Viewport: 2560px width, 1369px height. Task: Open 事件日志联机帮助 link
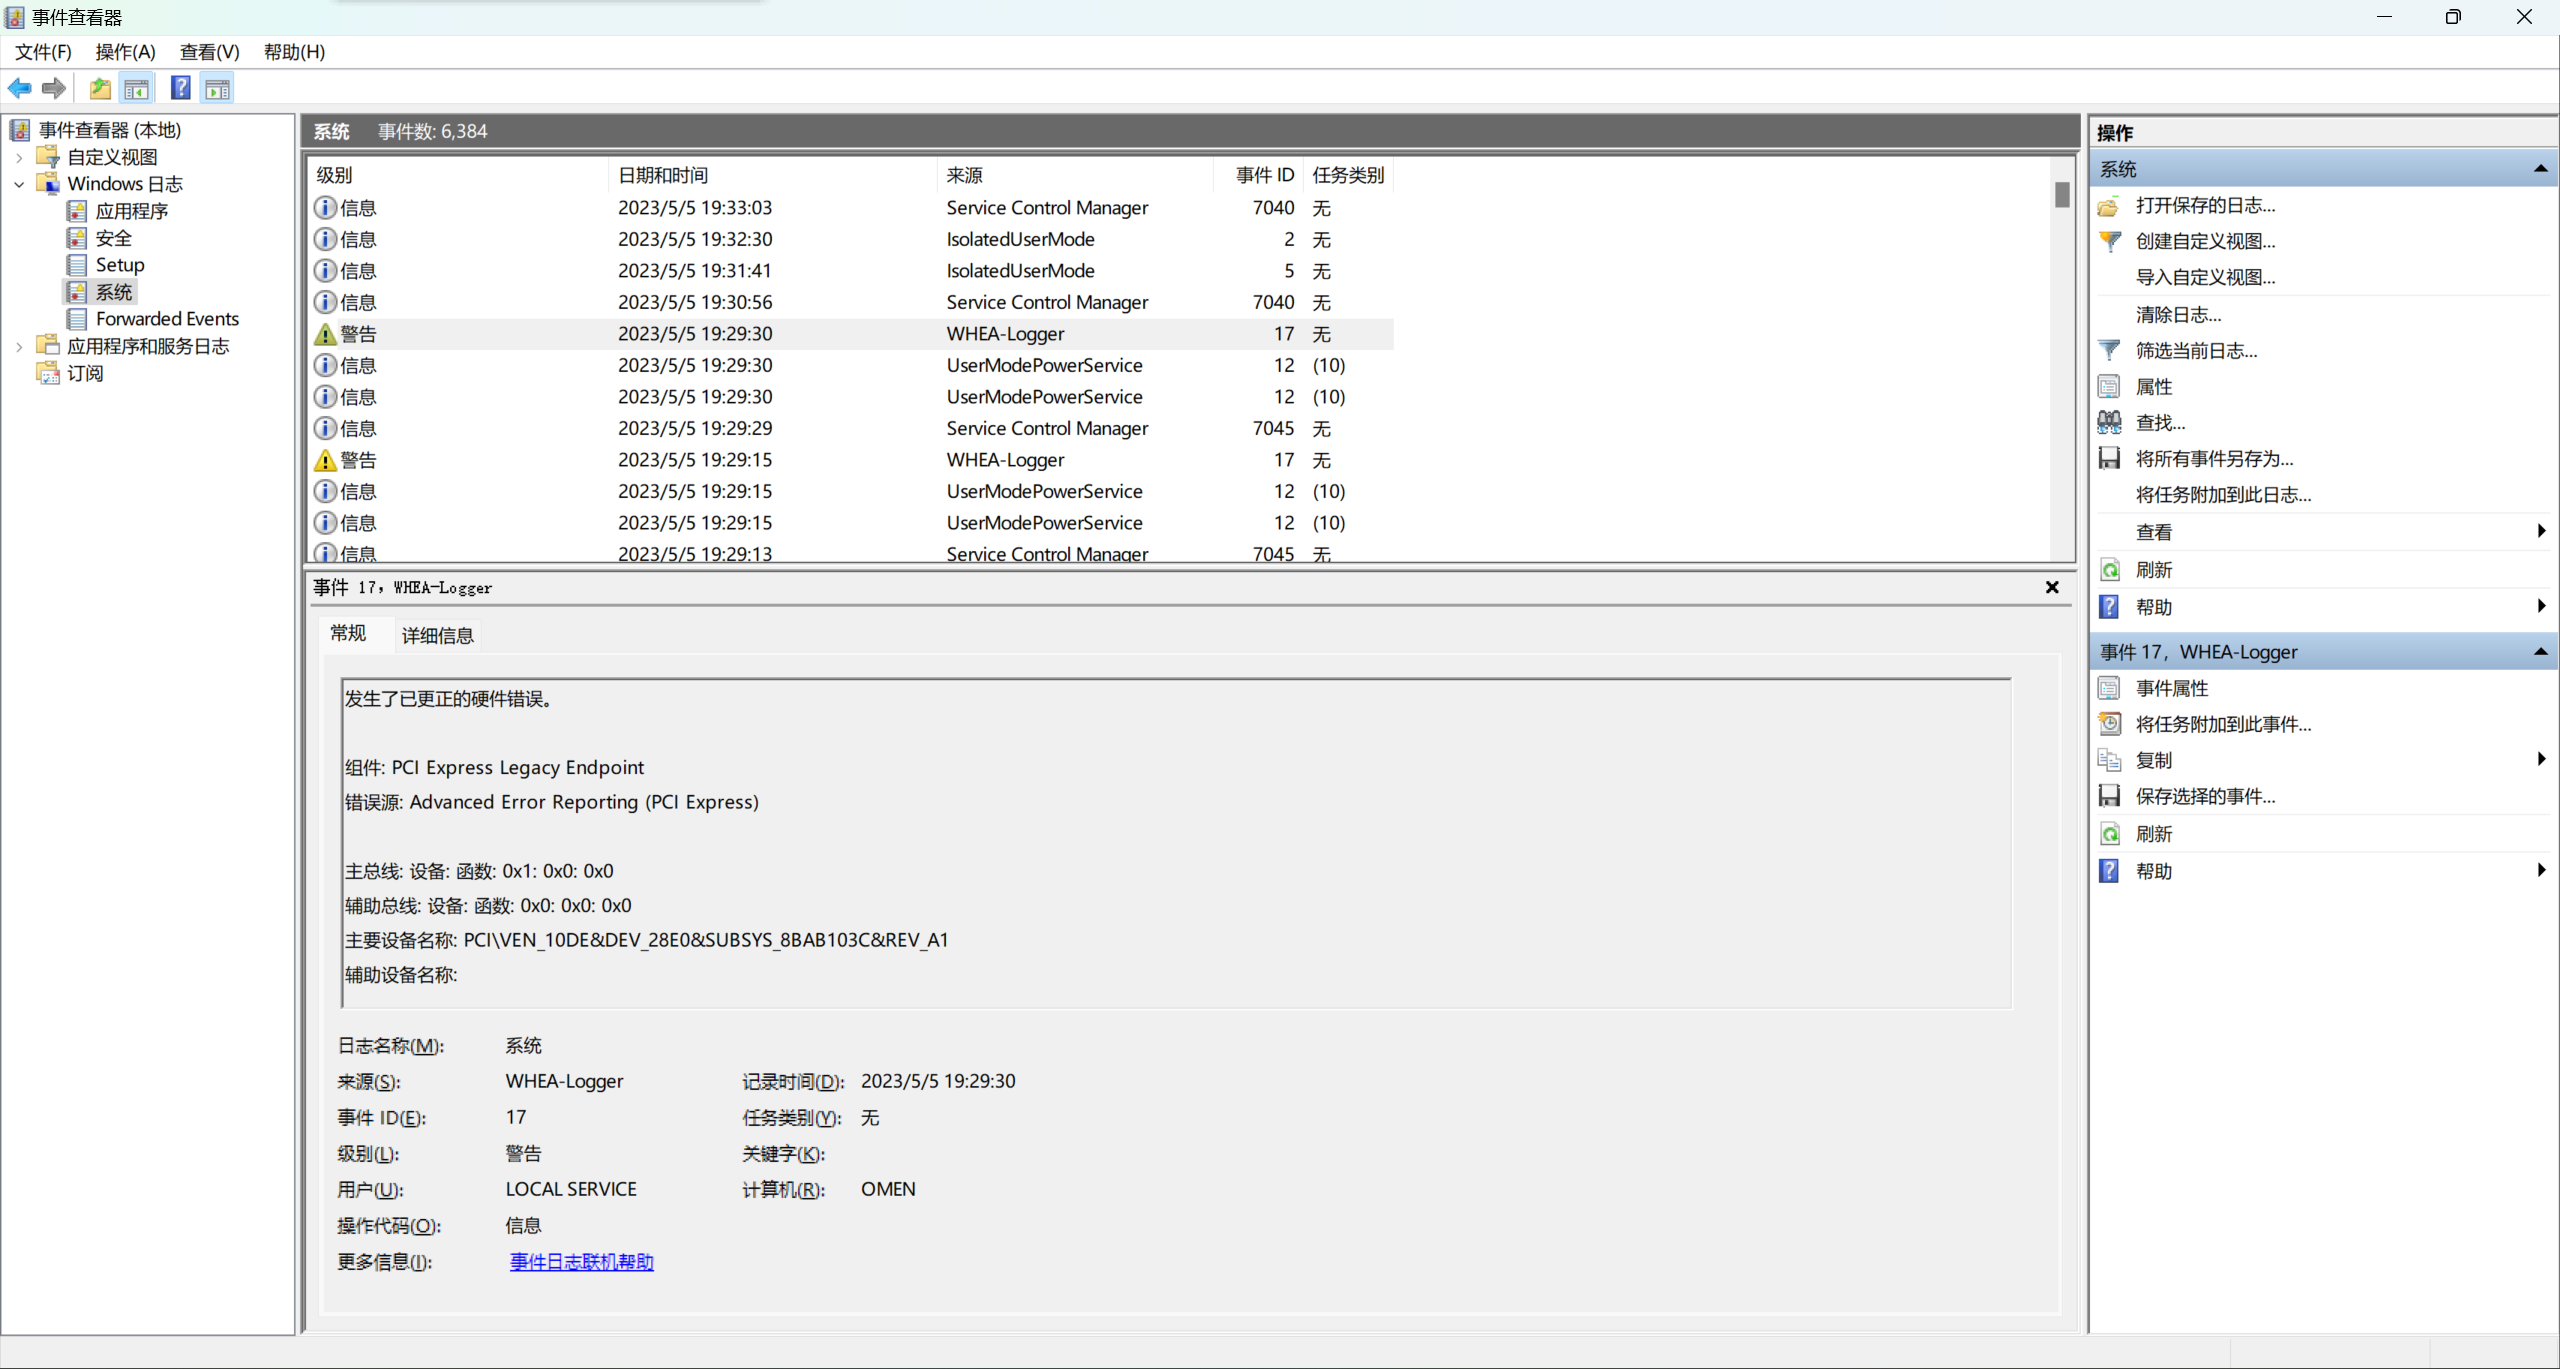tap(581, 1262)
